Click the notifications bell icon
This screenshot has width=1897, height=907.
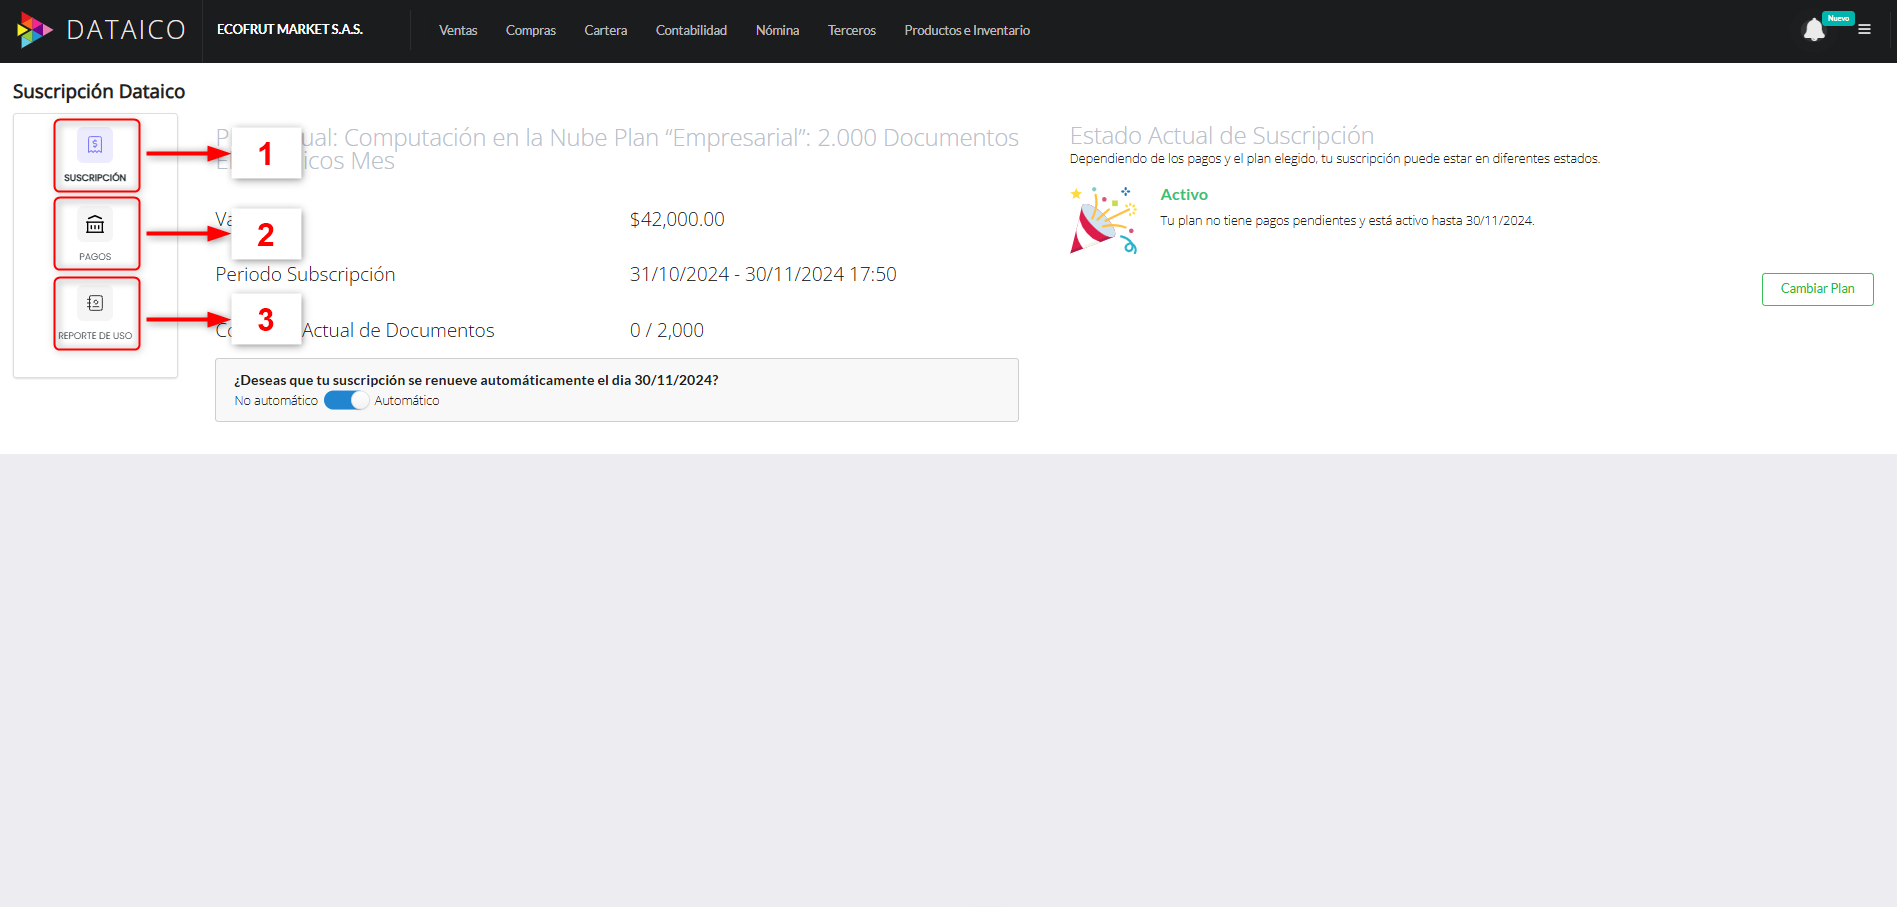[1813, 31]
